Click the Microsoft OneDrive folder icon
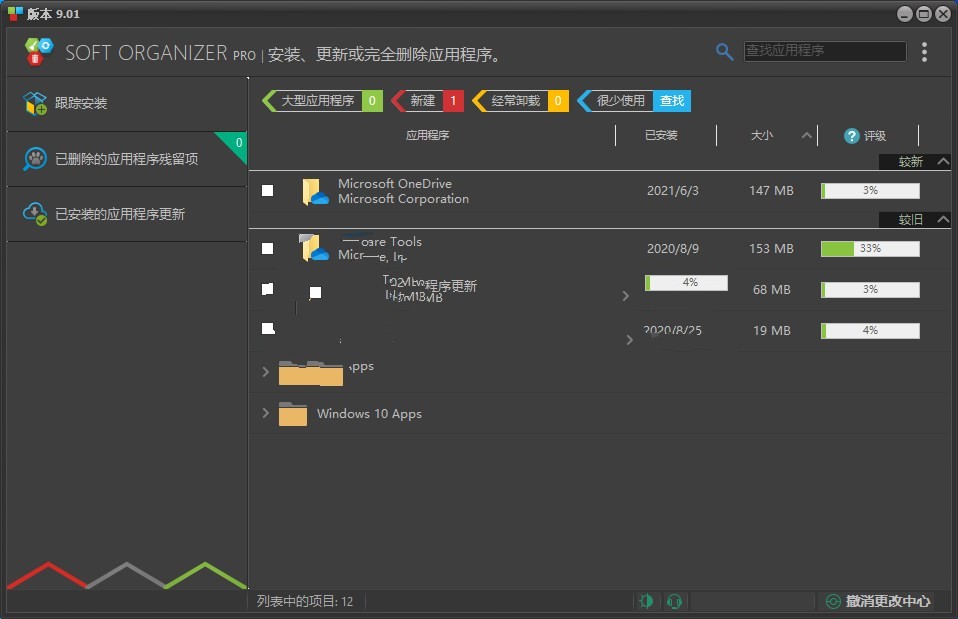 (x=315, y=192)
